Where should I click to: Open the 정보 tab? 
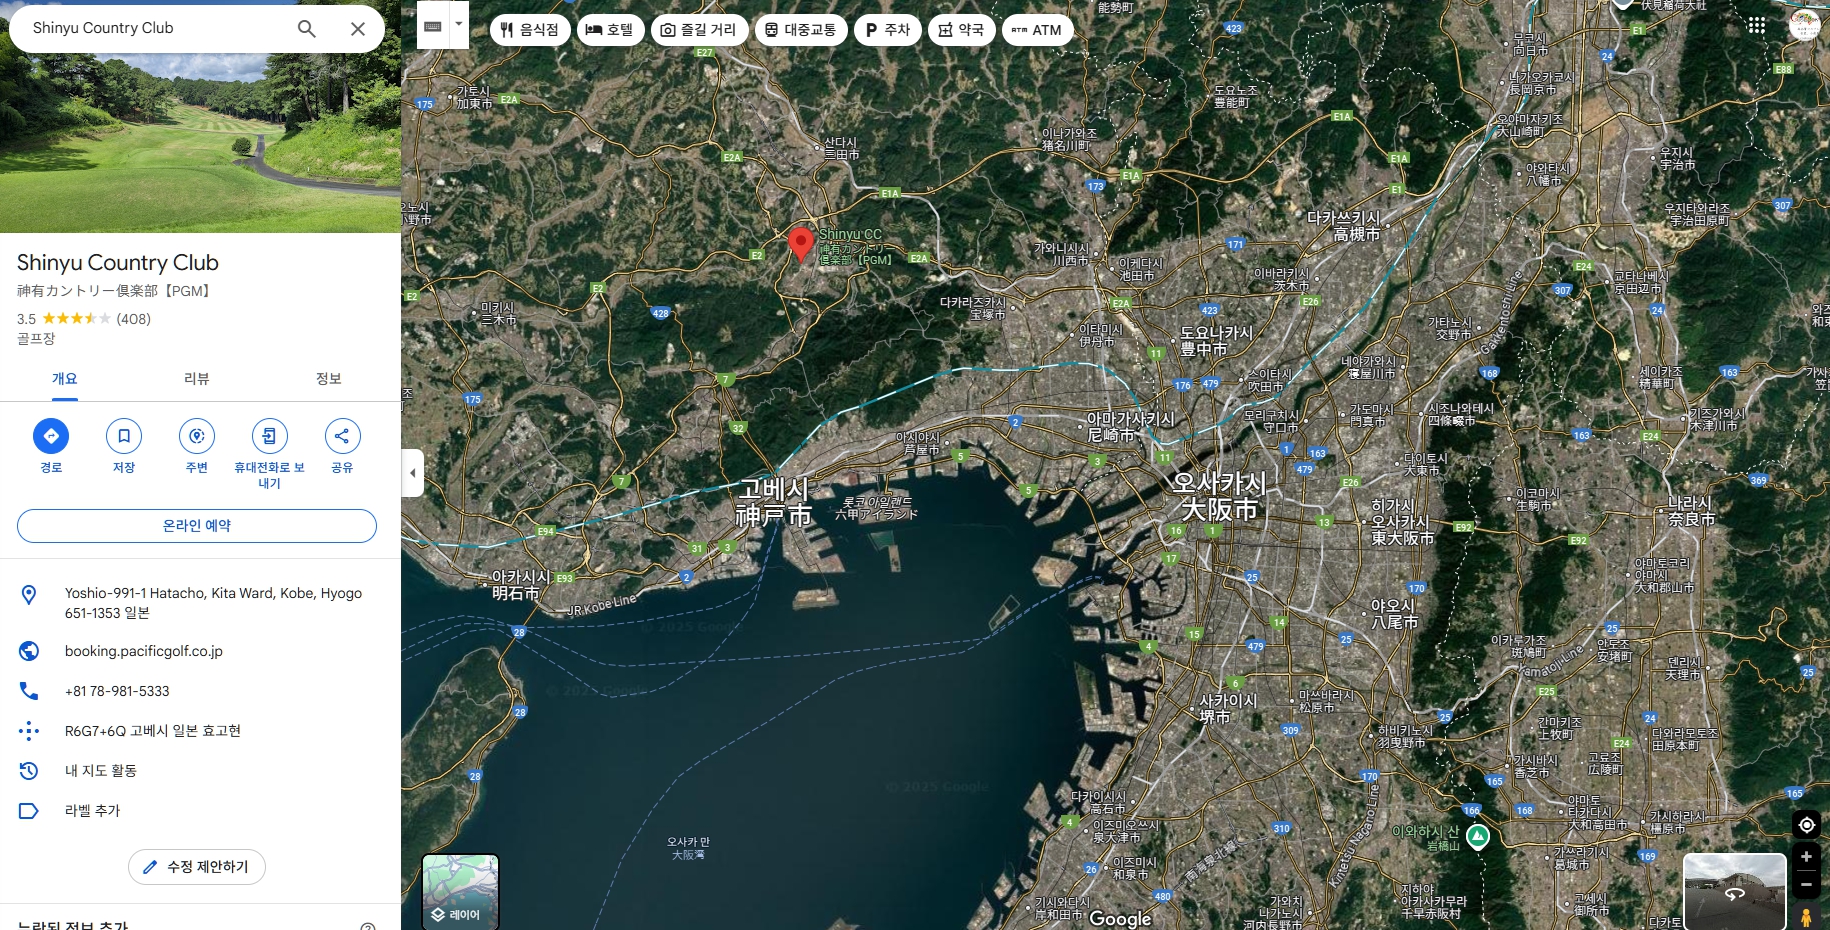tap(329, 379)
